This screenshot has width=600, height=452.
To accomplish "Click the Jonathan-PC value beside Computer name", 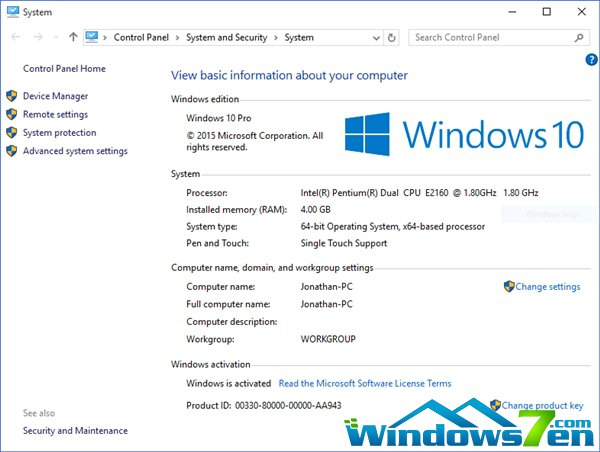I will pyautogui.click(x=326, y=287).
